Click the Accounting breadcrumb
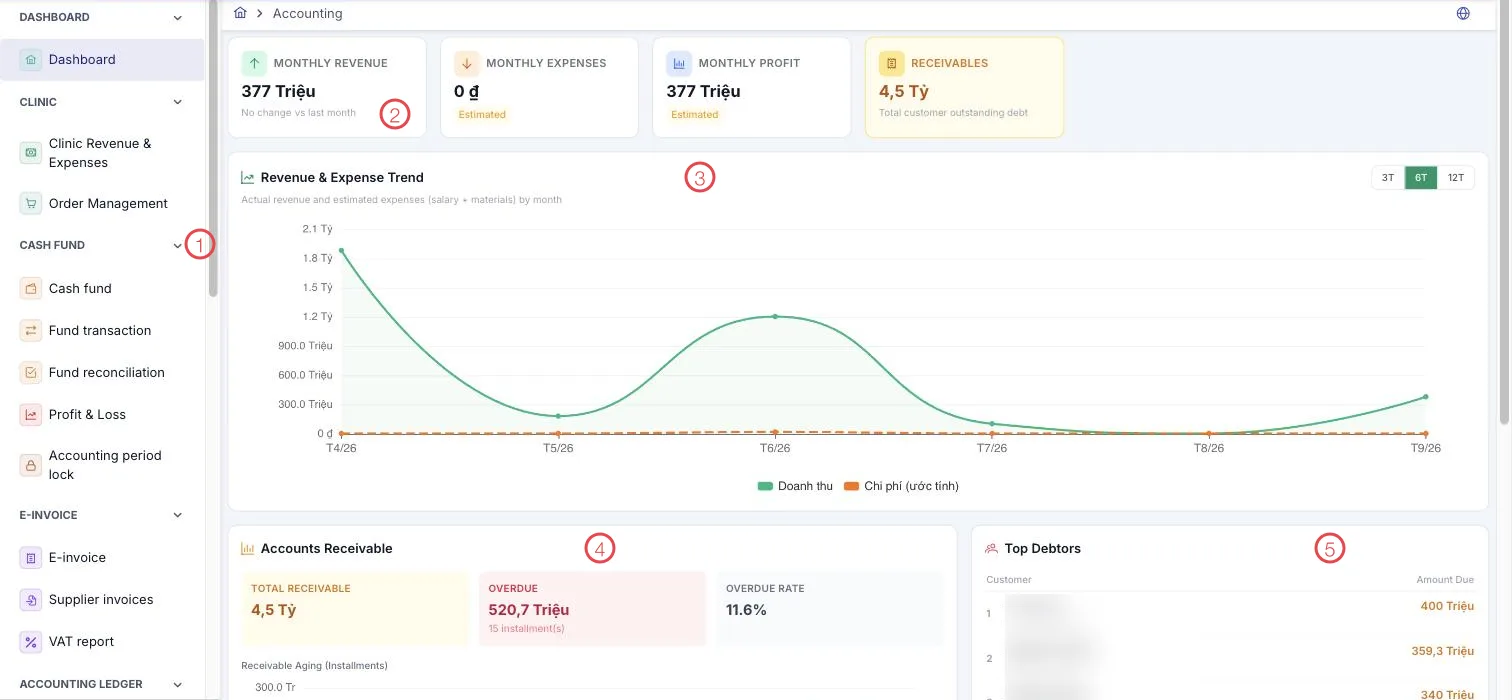Viewport: 1512px width, 700px height. click(307, 14)
